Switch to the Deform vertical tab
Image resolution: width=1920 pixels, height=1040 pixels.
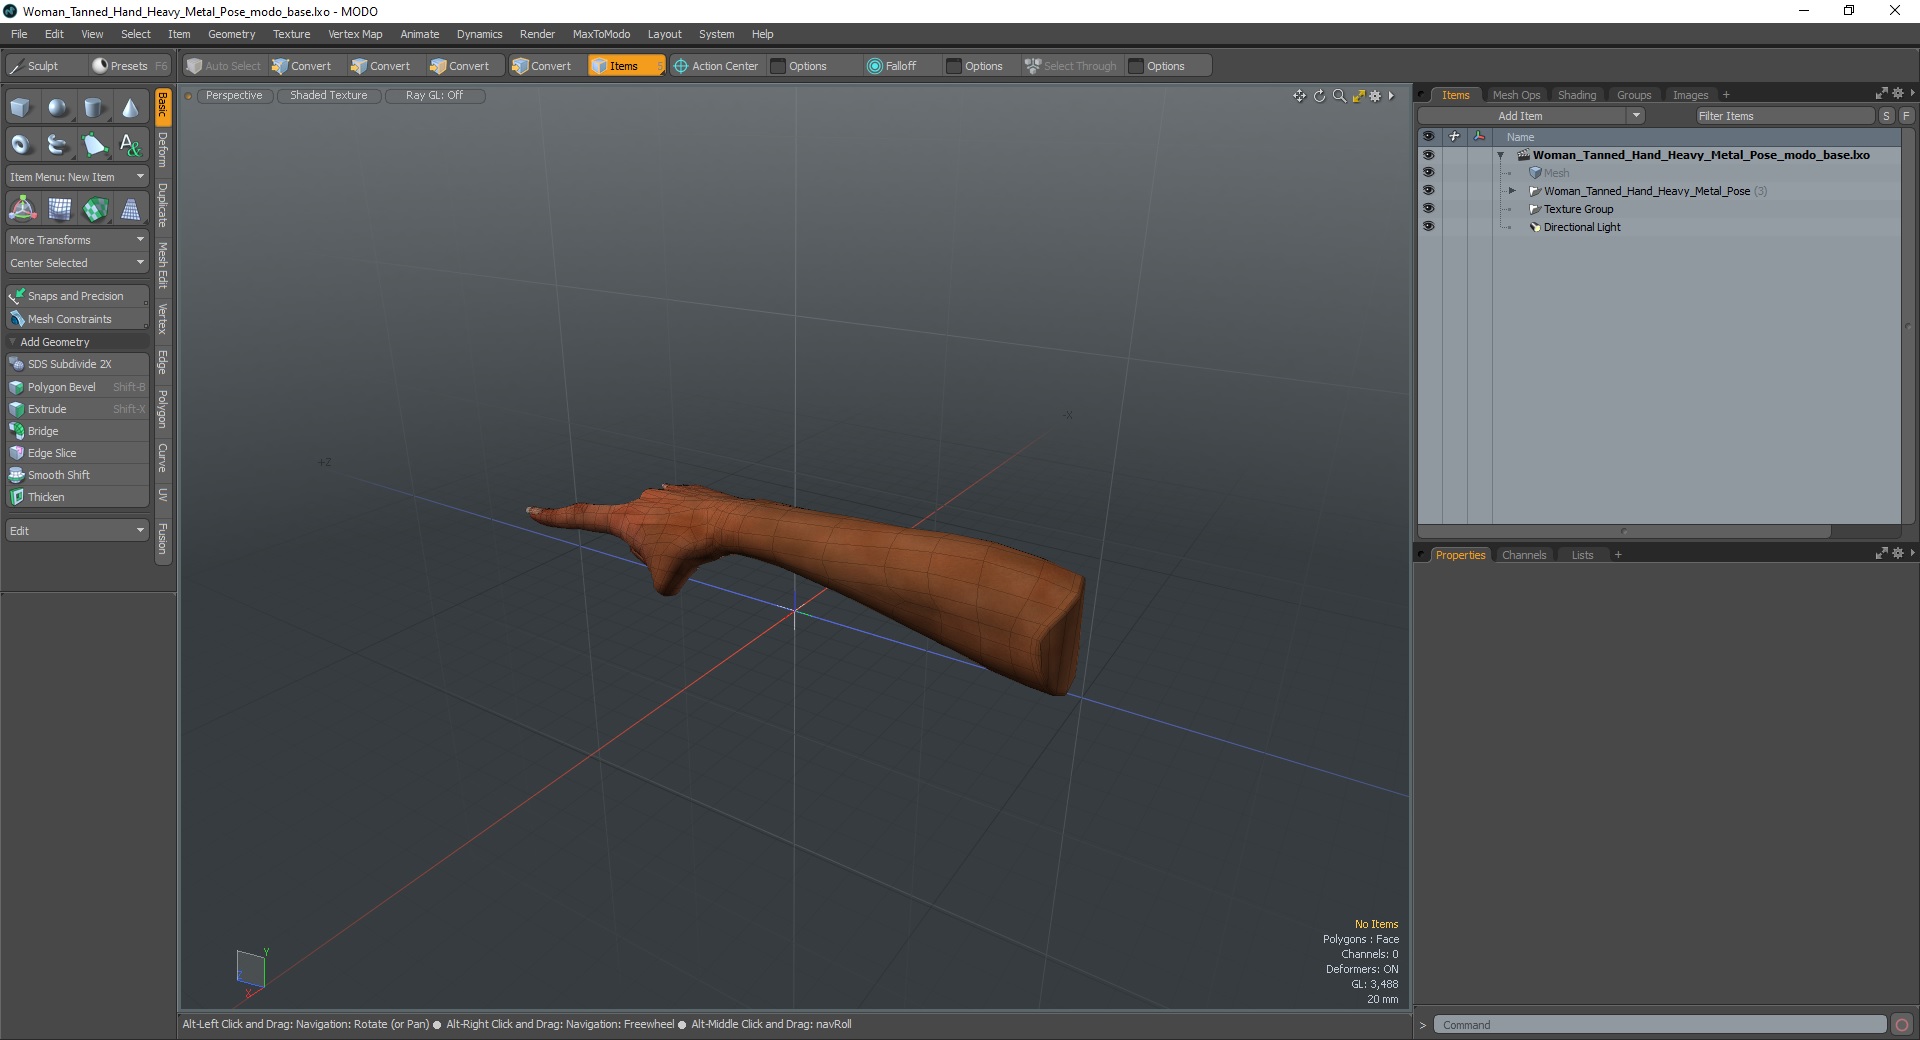(163, 150)
